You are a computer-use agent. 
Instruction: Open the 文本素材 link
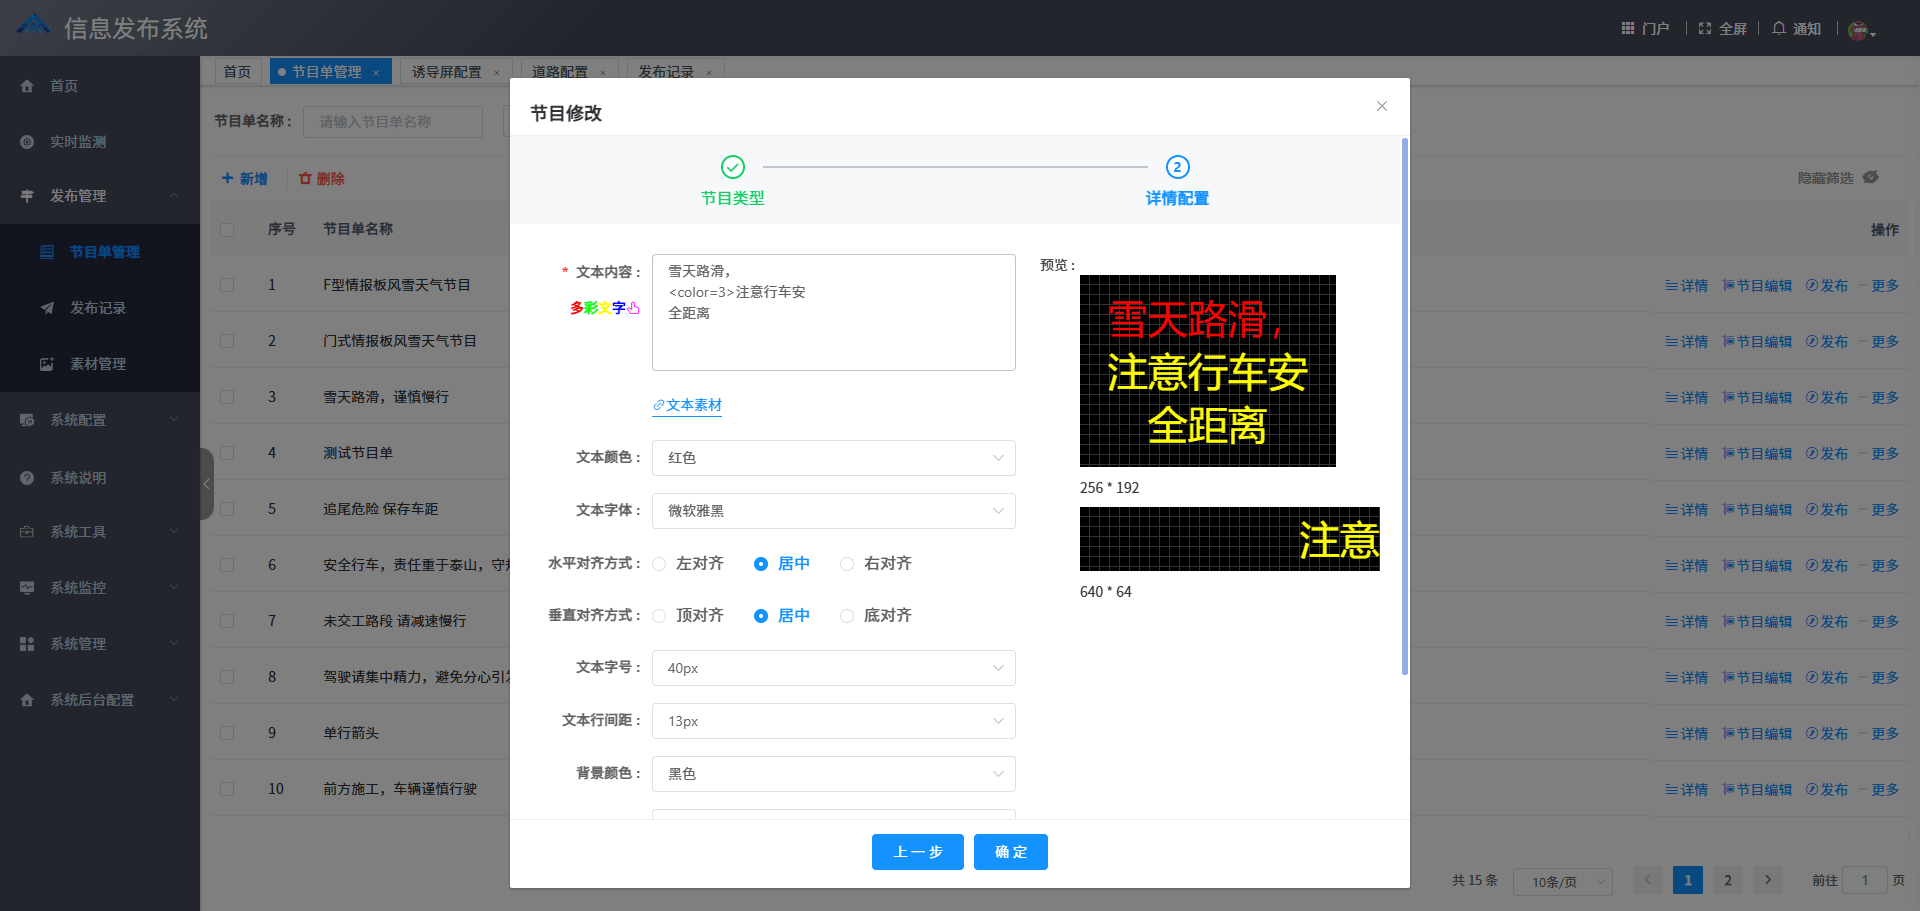point(688,405)
